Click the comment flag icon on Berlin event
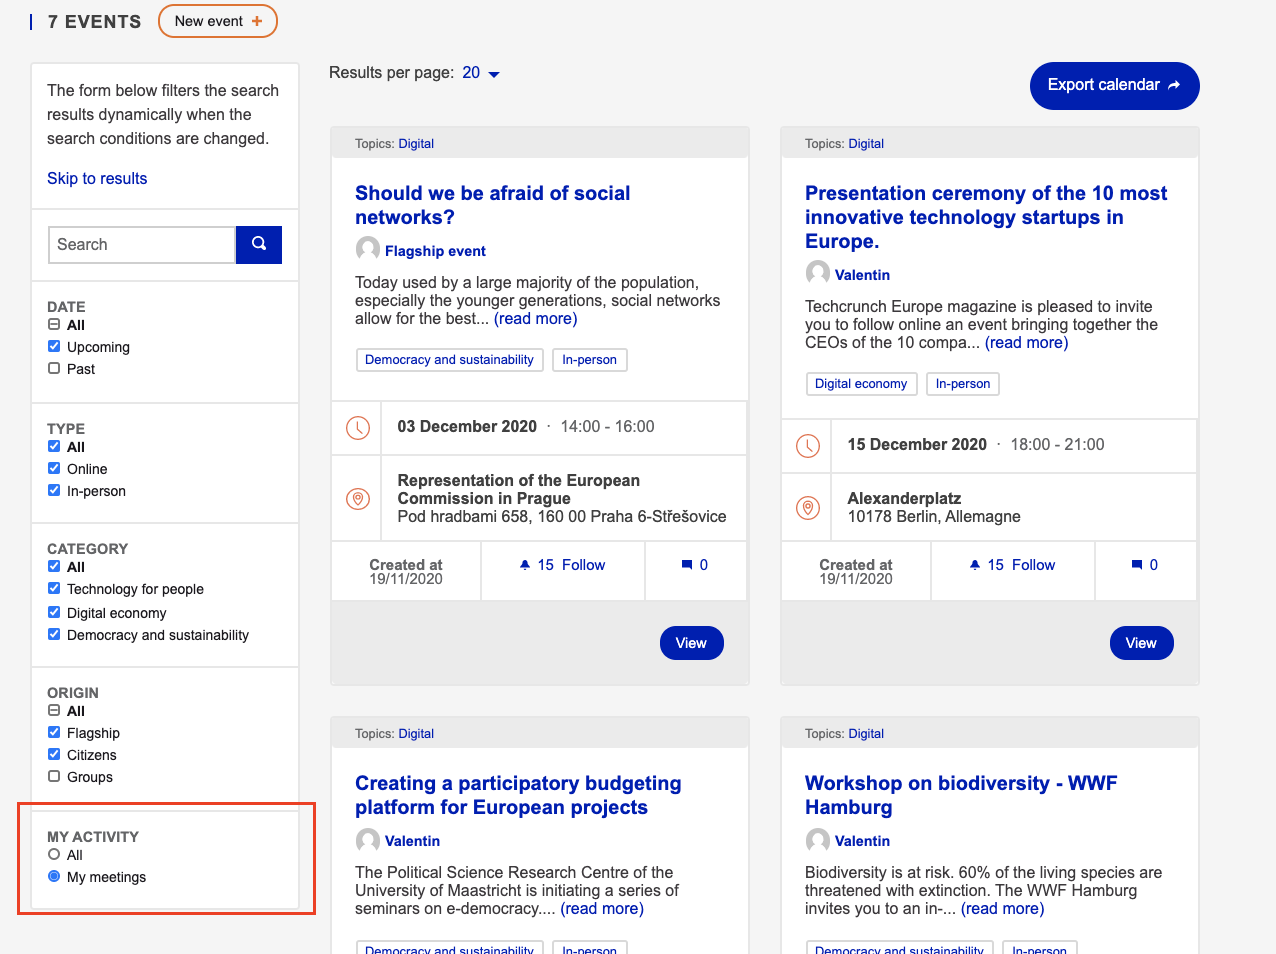The height and width of the screenshot is (954, 1276). (x=1136, y=565)
